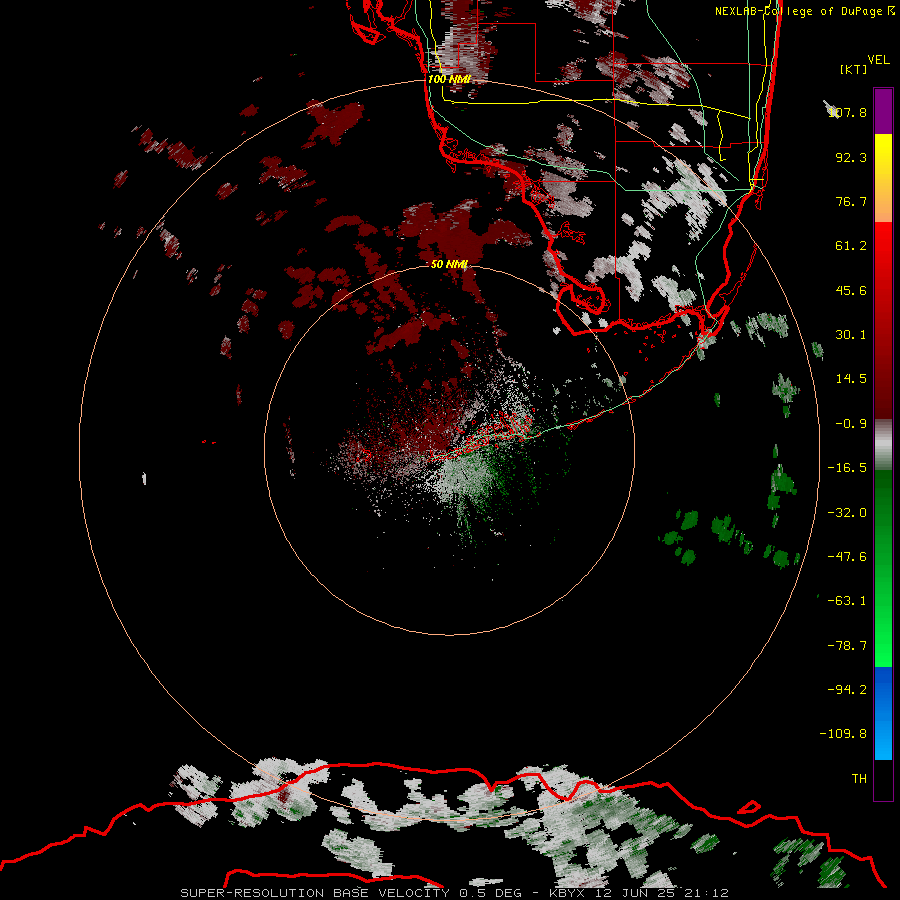Select the -0.9 legend value
This screenshot has height=900, width=900.
click(851, 424)
